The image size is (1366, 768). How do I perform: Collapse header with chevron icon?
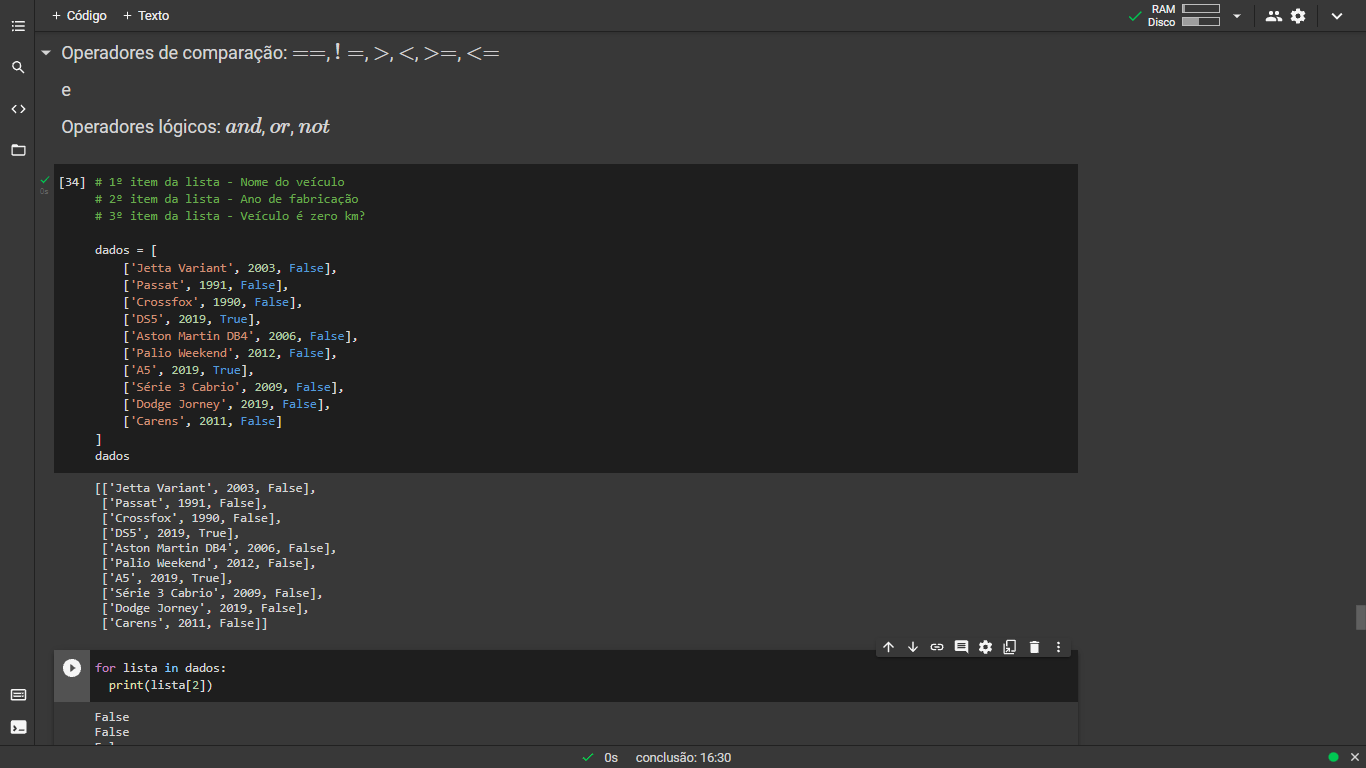pyautogui.click(x=1337, y=16)
